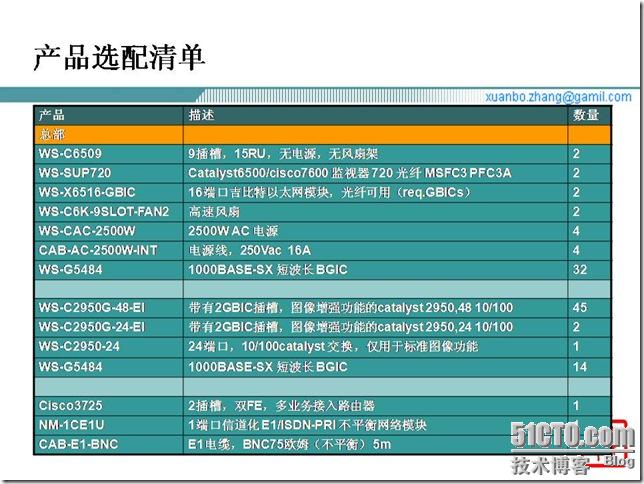Select the WS-X6516-GBIC product cell
644x484 pixels.
tap(108, 192)
